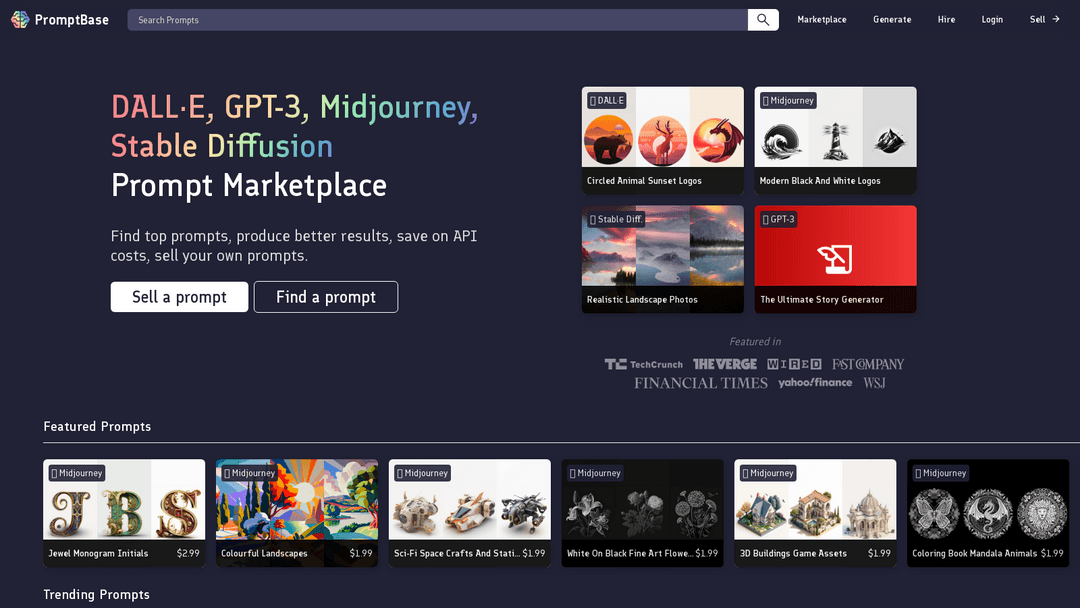Click the Stable Diff. tag on landscape card
The height and width of the screenshot is (608, 1080).
click(x=616, y=220)
